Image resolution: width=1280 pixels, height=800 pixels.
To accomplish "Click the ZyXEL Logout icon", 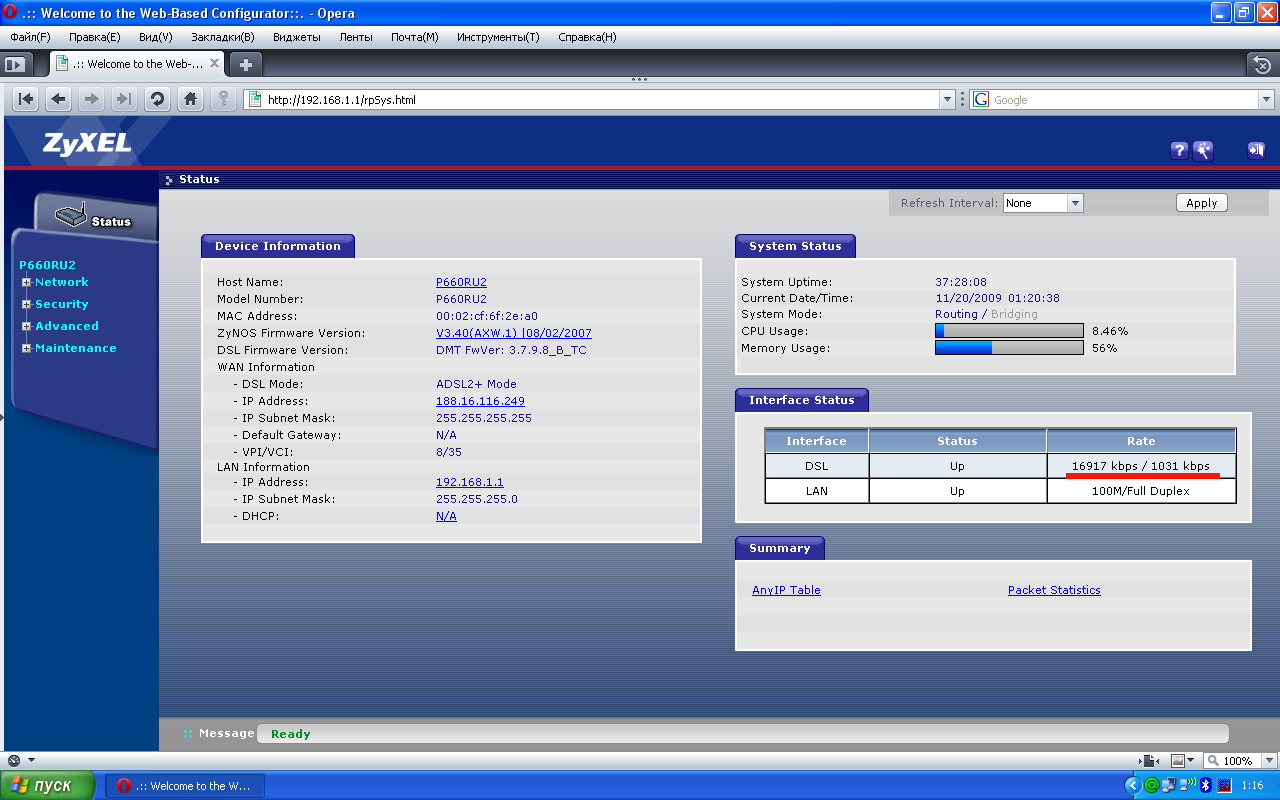I will [x=1255, y=150].
